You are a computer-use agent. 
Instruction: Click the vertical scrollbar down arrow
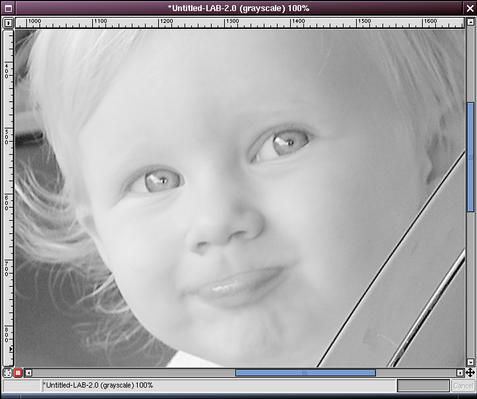tap(470, 362)
